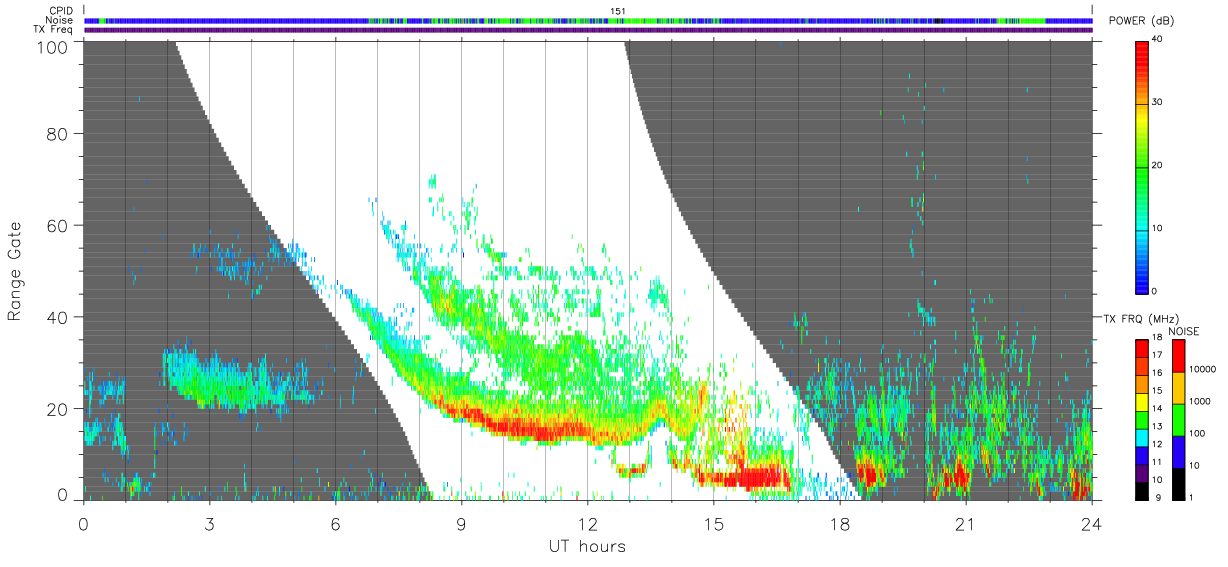
Task: Click the Noise row label
Action: tap(58, 20)
